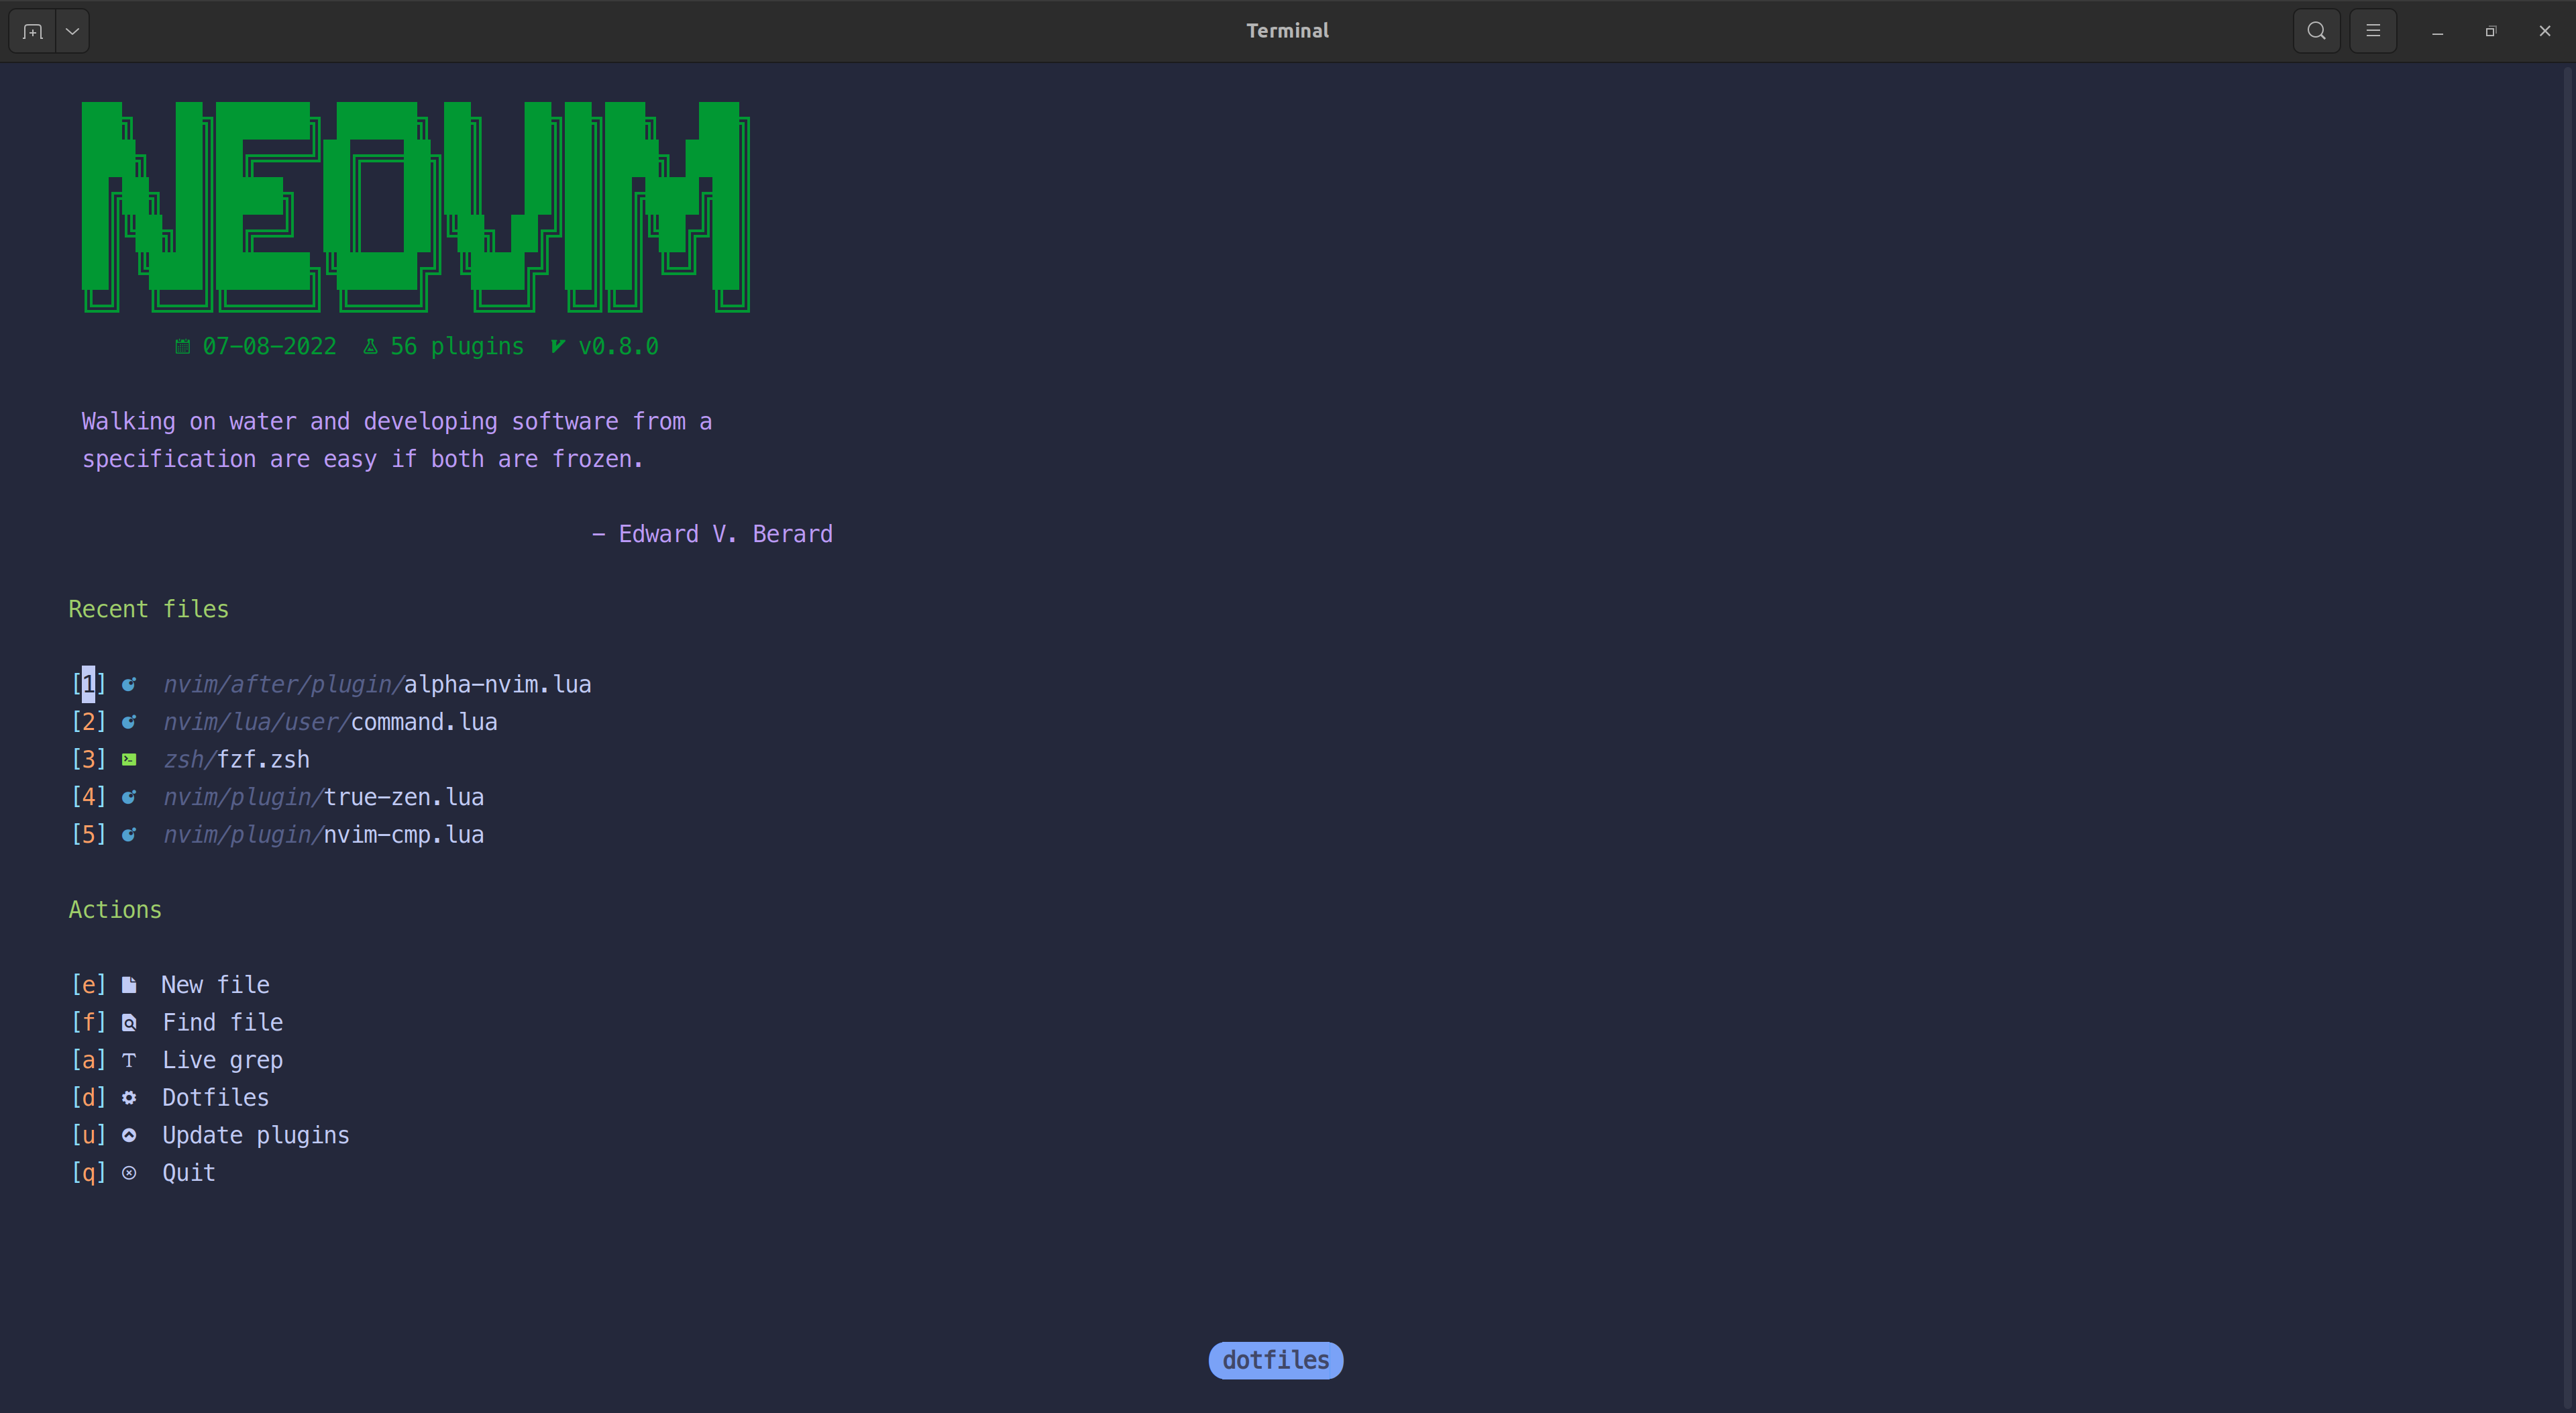This screenshot has width=2576, height=1413.
Task: Click the Quit power icon
Action: tap(130, 1173)
